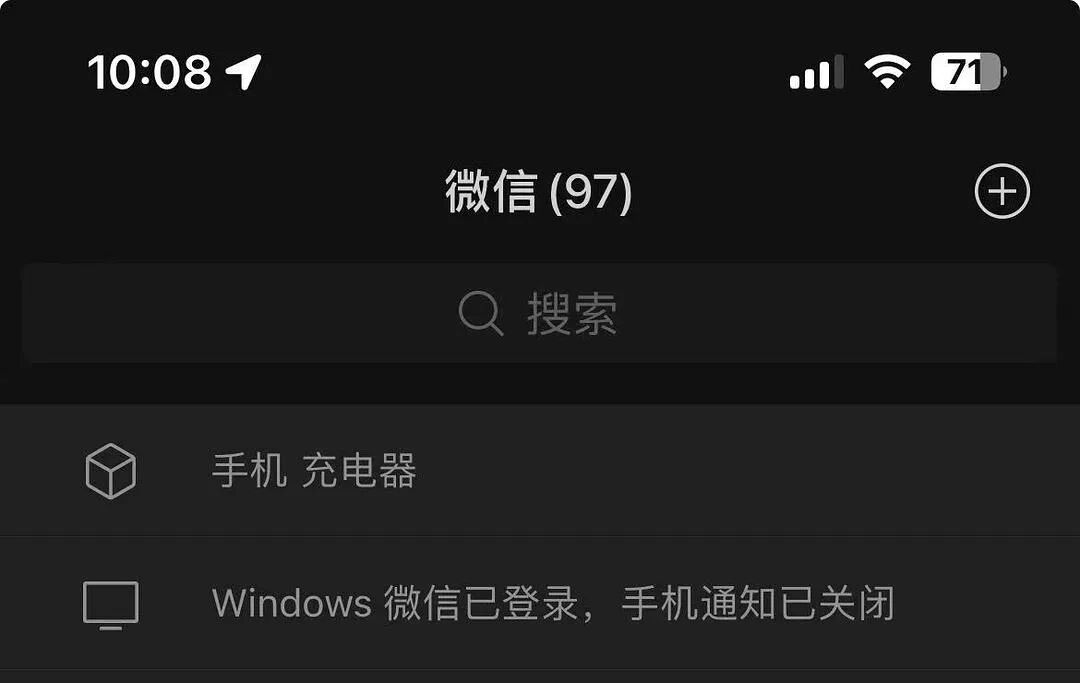
Task: Select the word 充电器 in first row
Action: (x=359, y=471)
